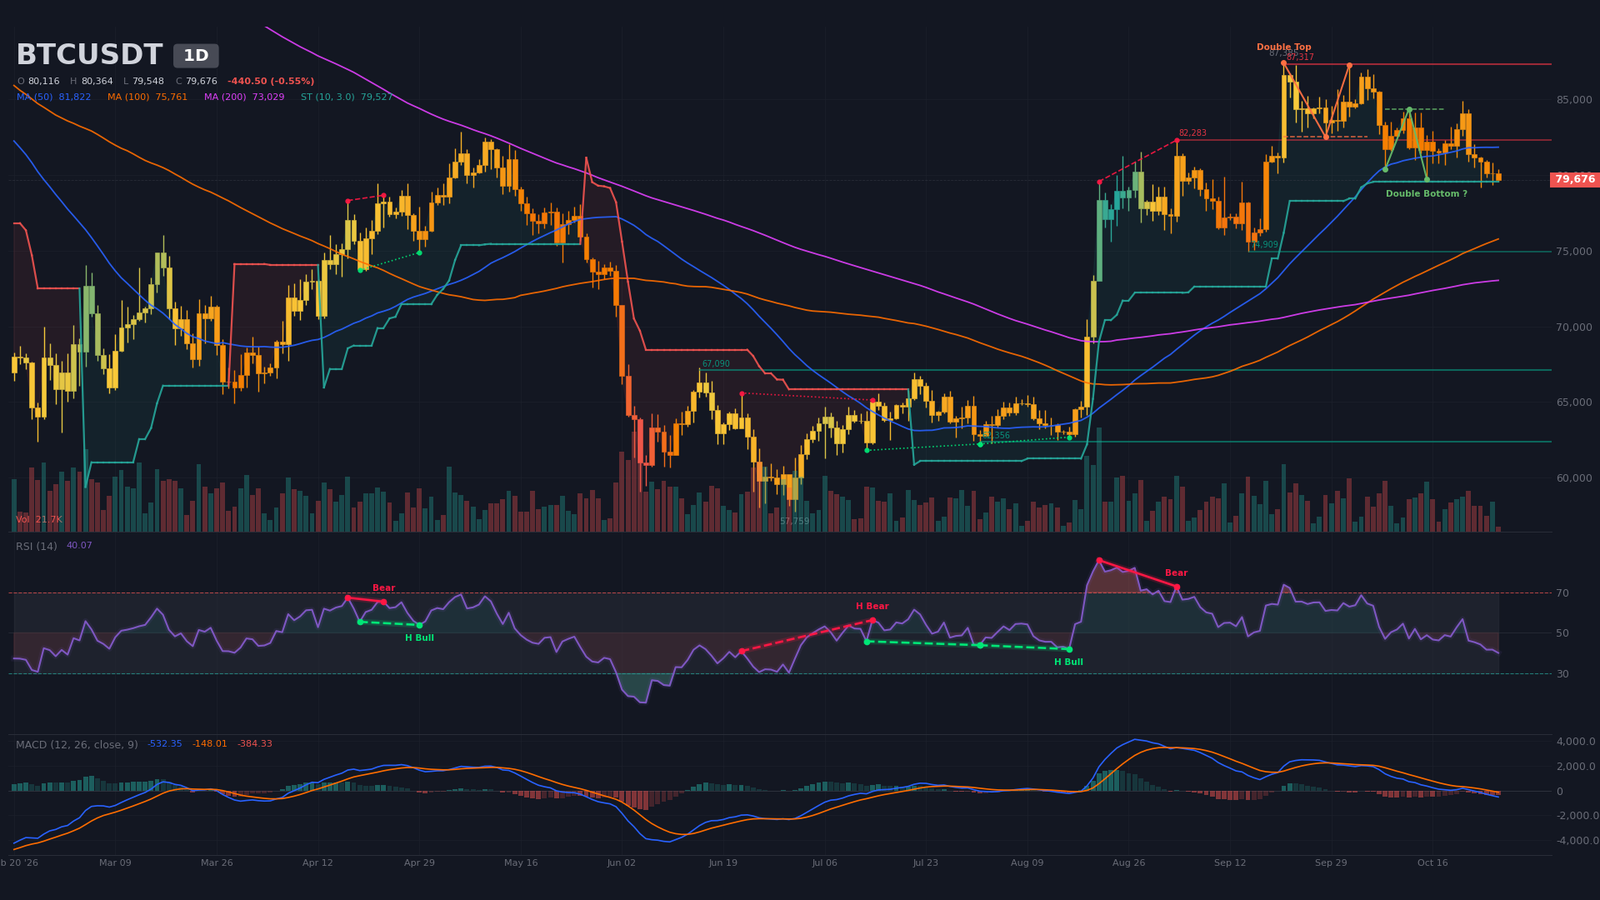The height and width of the screenshot is (900, 1600).
Task: Click the Double Bottom ? pattern label
Action: pyautogui.click(x=1427, y=194)
